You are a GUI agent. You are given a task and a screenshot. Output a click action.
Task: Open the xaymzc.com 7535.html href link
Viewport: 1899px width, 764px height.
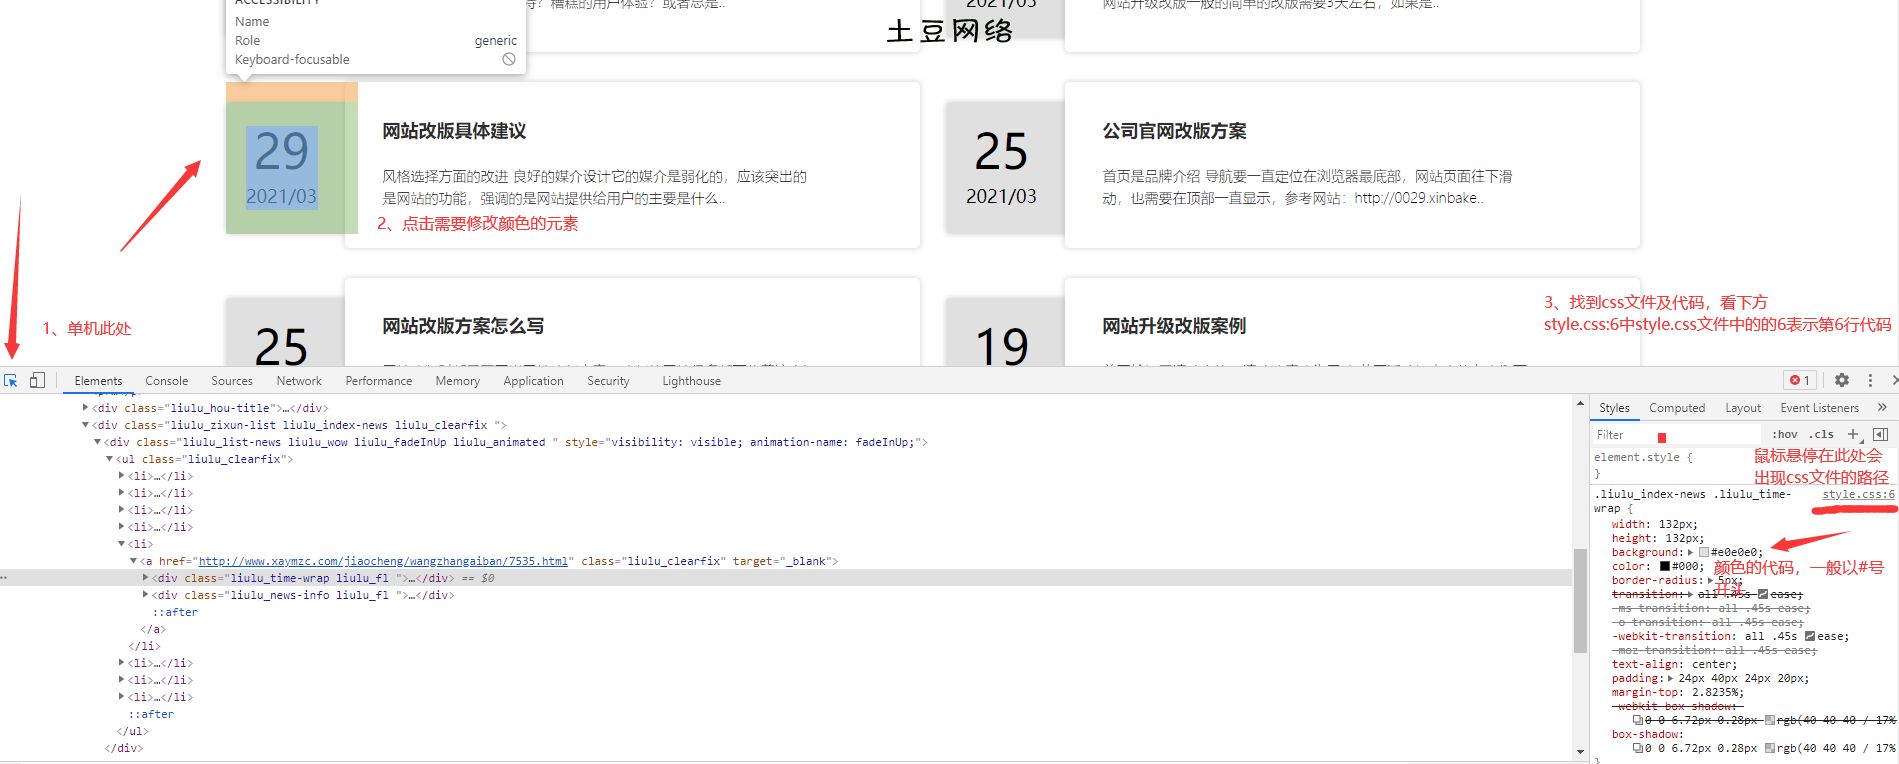click(x=383, y=561)
